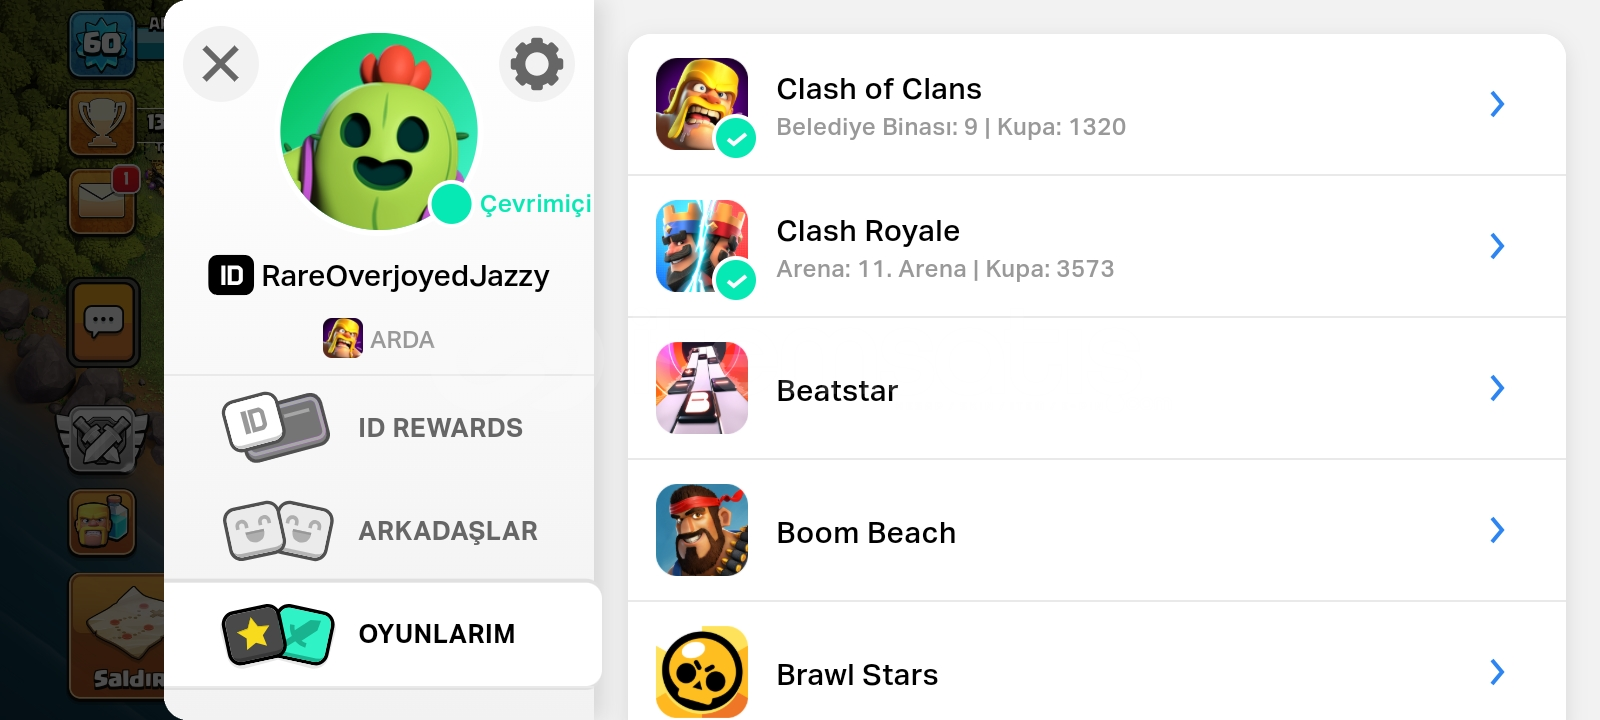
Task: Open the mailbox icon with red badge
Action: click(102, 201)
